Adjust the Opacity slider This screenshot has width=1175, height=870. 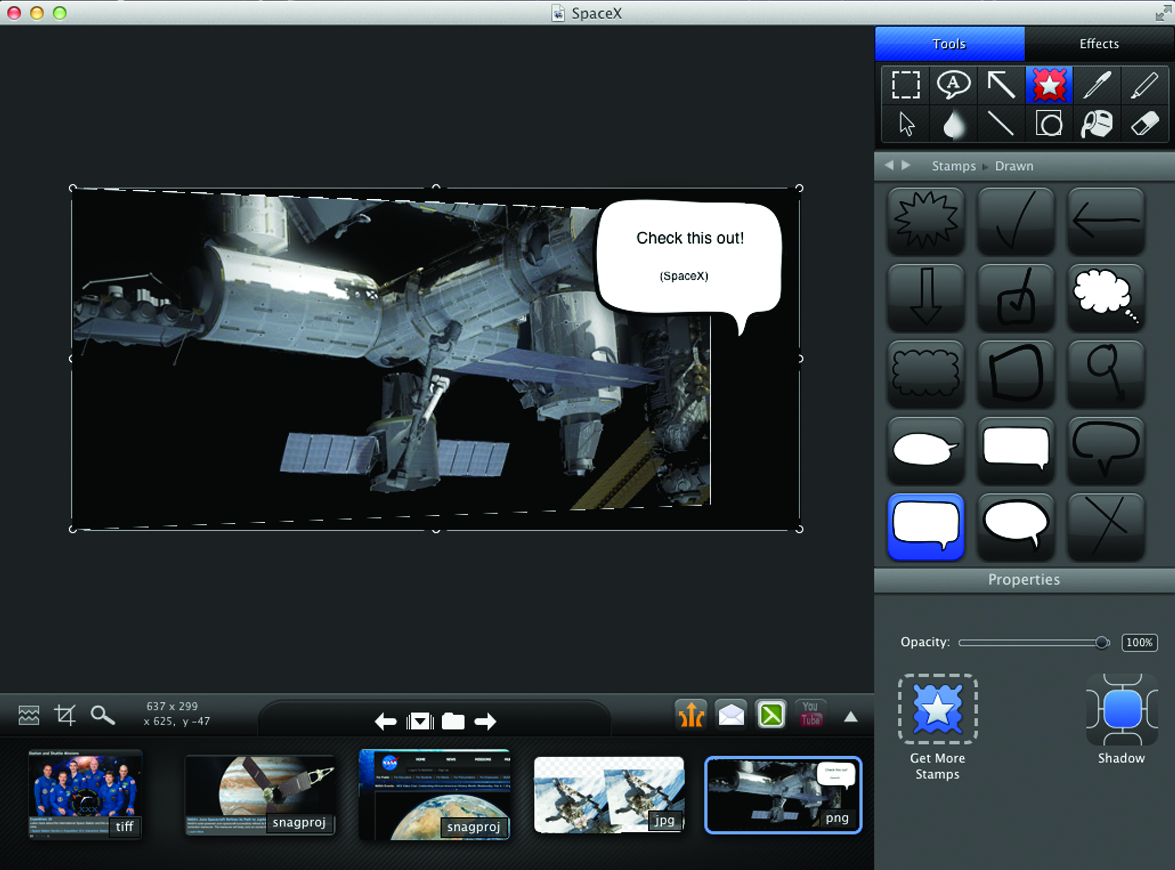click(x=1101, y=643)
